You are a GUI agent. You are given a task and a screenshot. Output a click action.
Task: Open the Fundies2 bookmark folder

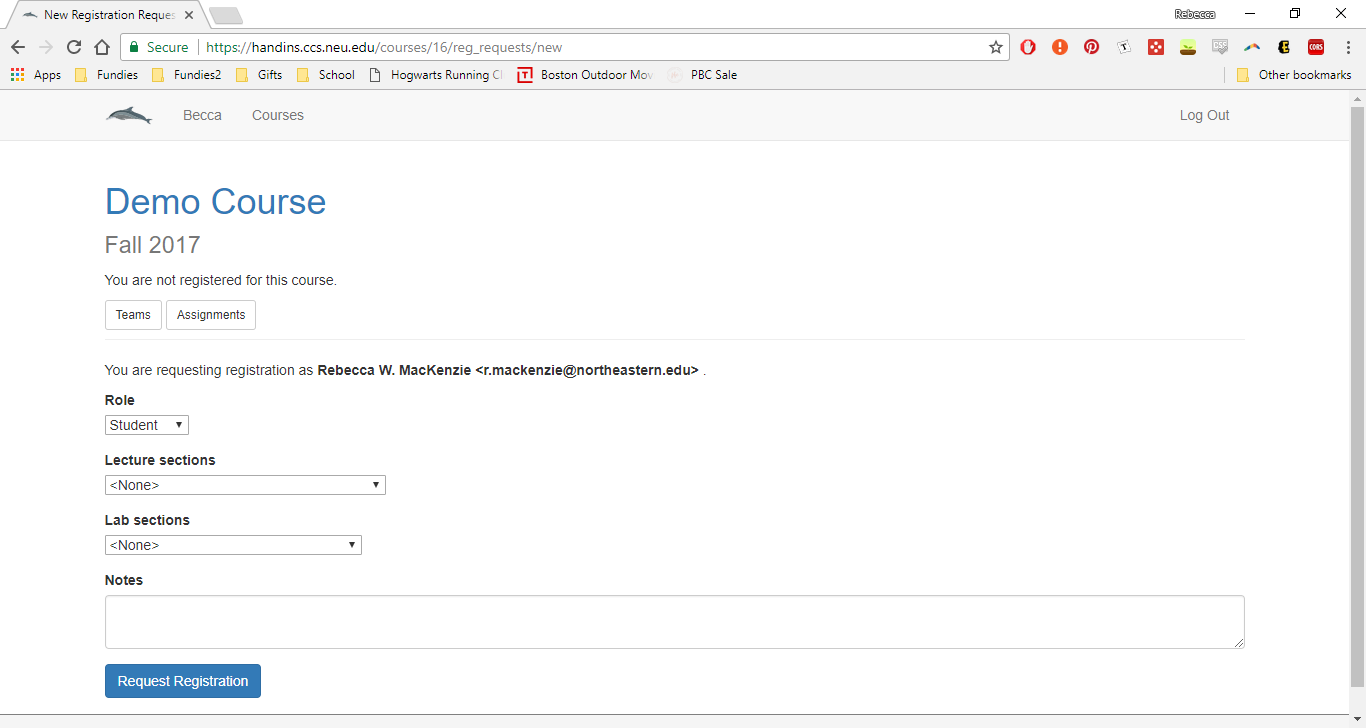(x=187, y=75)
